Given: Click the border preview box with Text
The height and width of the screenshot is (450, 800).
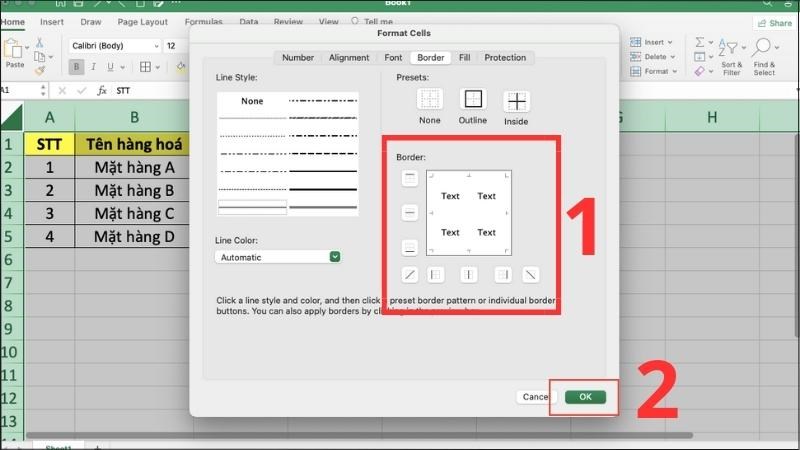Looking at the screenshot, I should click(x=469, y=213).
